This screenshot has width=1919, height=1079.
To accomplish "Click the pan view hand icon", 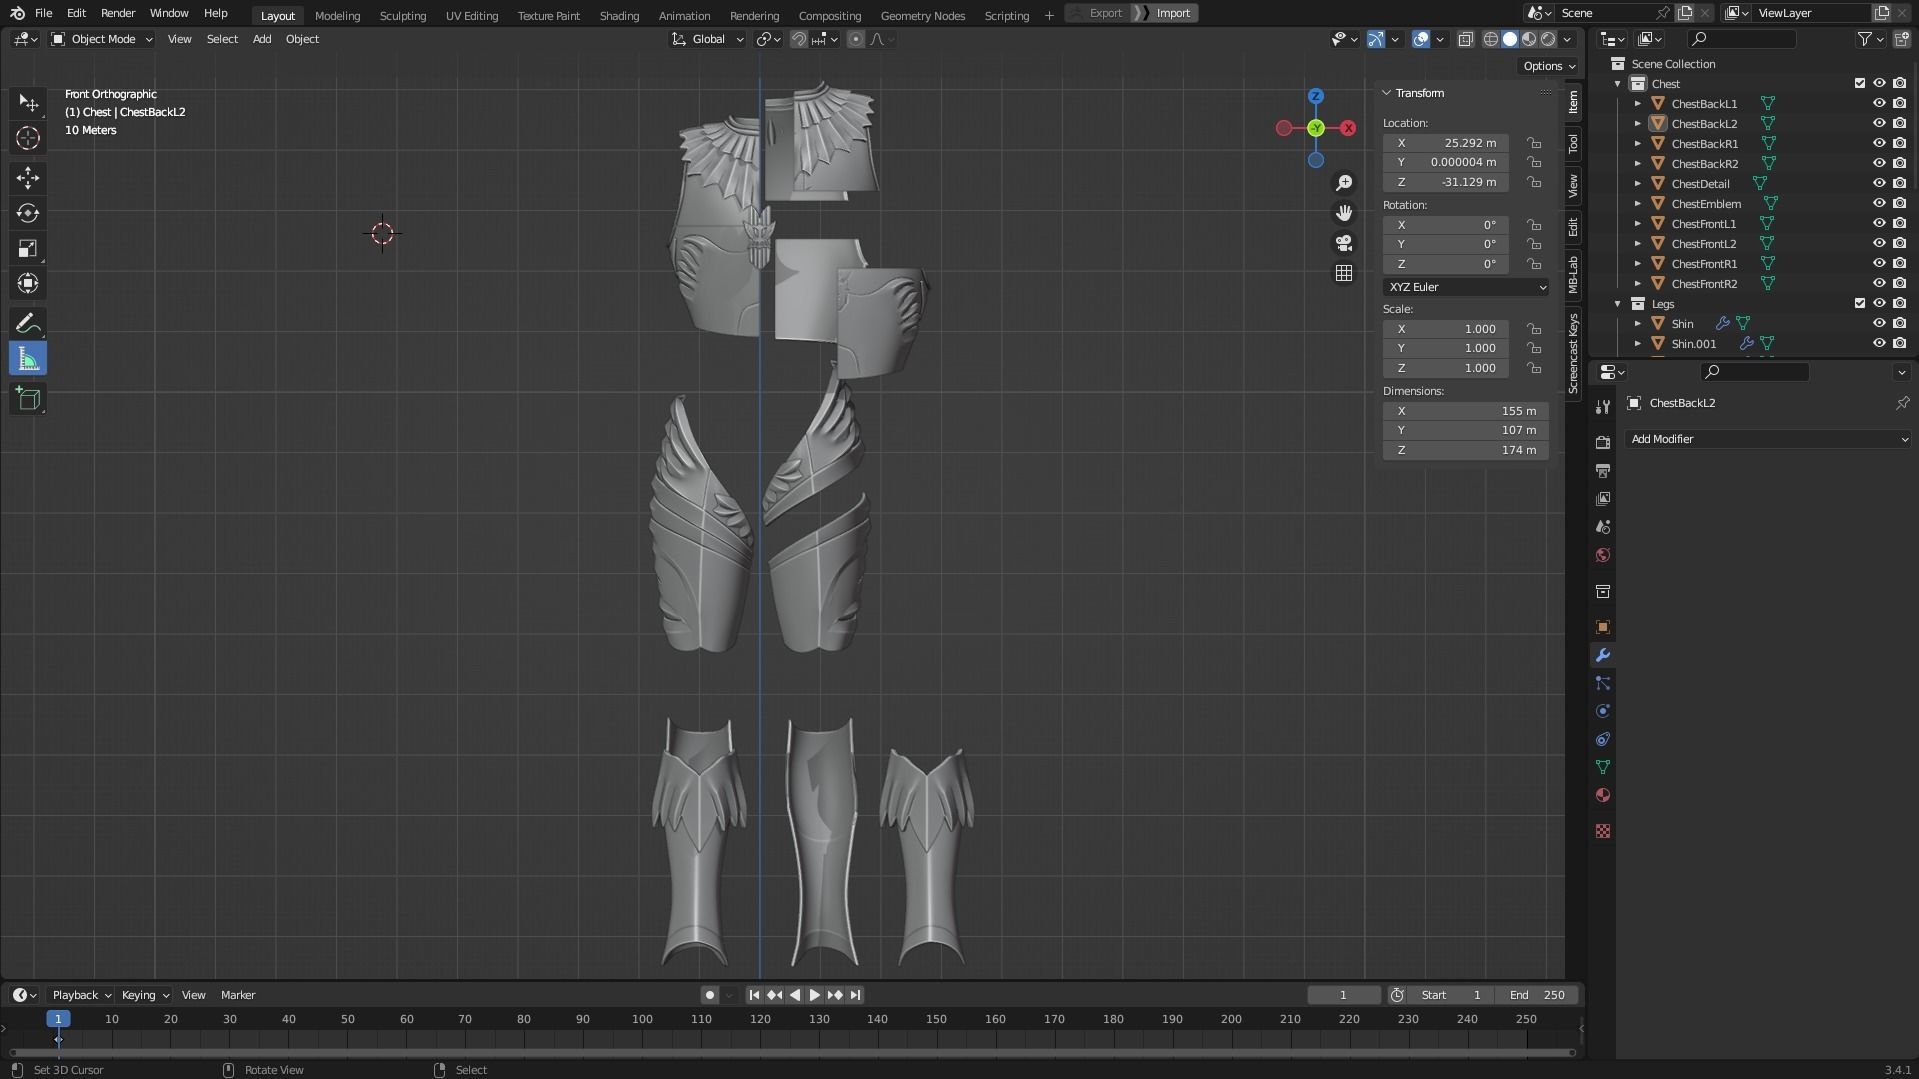I will [1344, 213].
